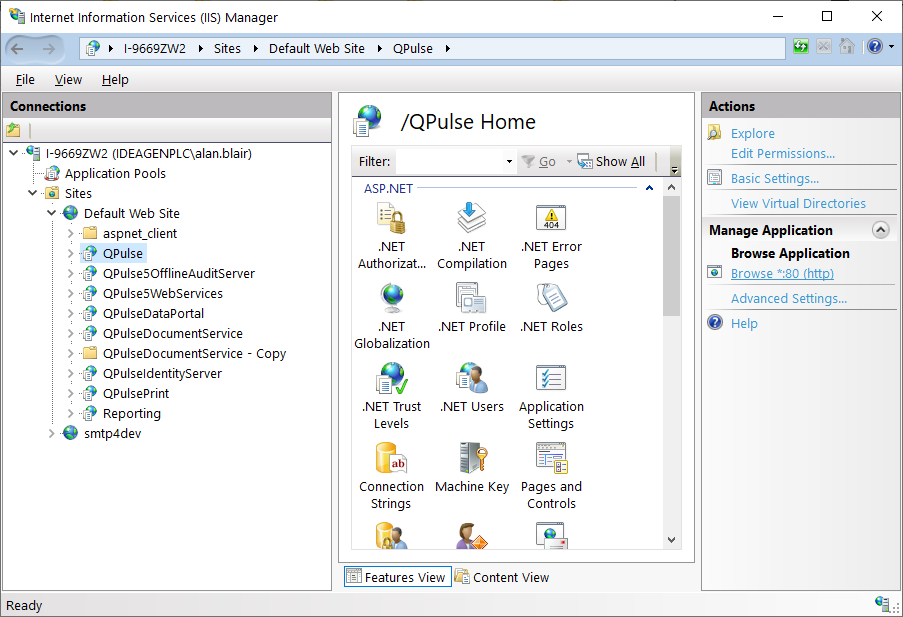Select the Reporting application node
The height and width of the screenshot is (617, 903).
[132, 414]
